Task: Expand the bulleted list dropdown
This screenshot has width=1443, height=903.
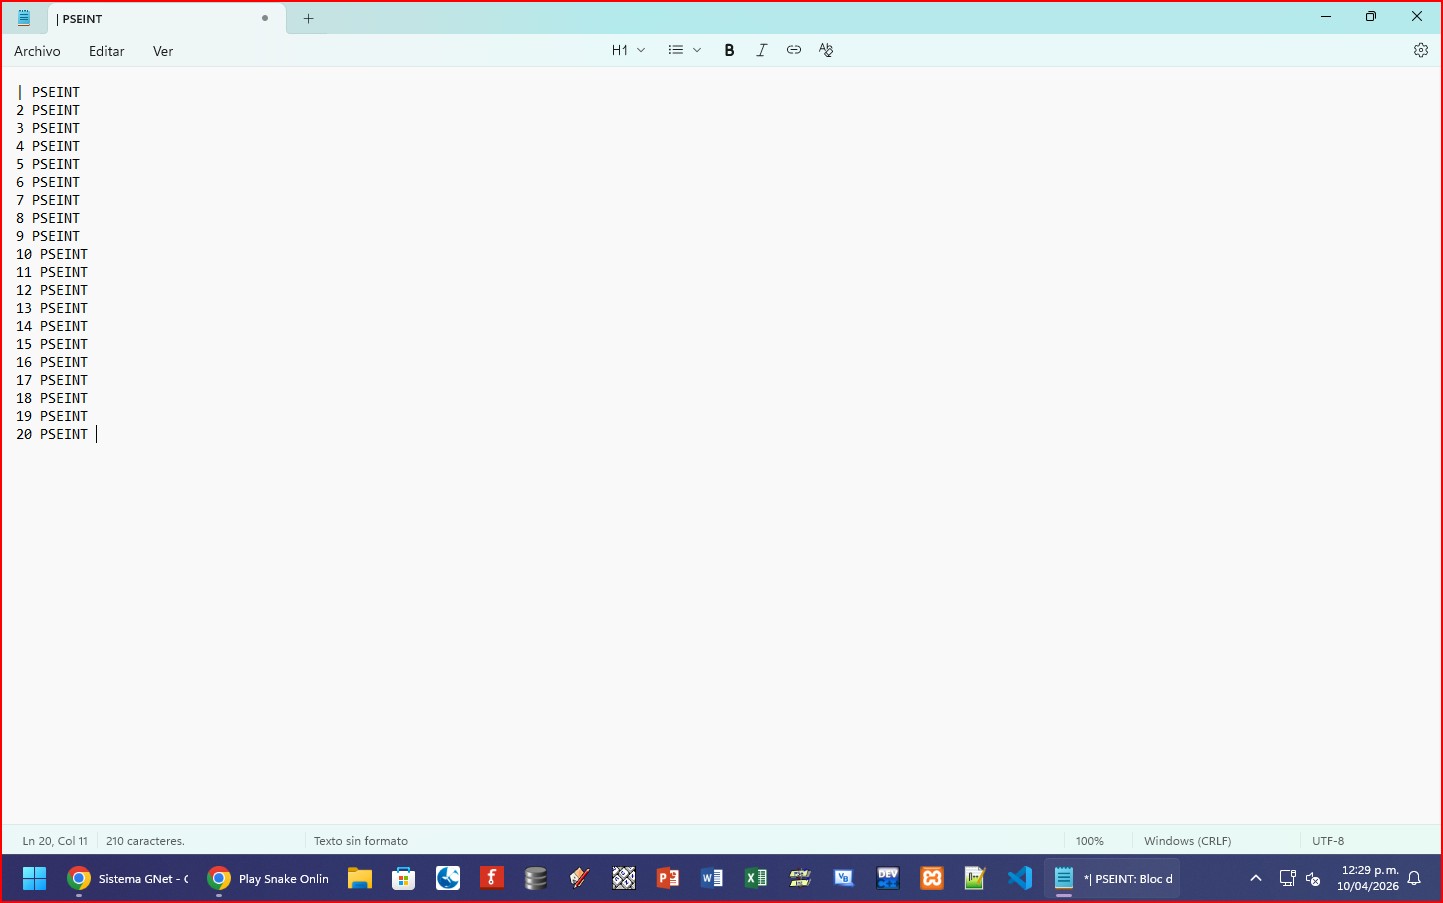Action: pyautogui.click(x=684, y=50)
